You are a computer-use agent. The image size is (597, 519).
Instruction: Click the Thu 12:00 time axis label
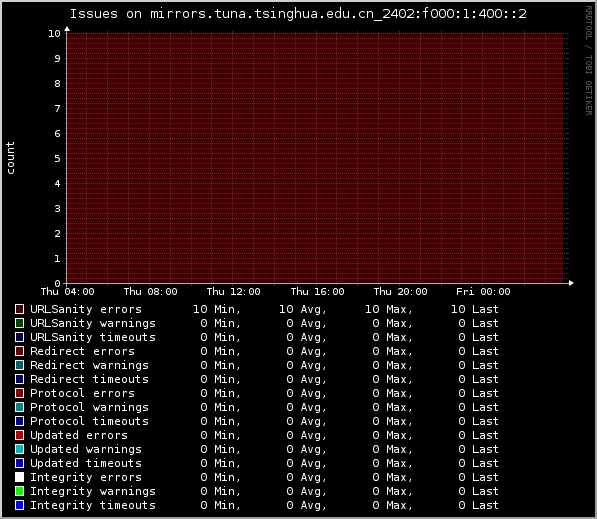click(x=233, y=292)
